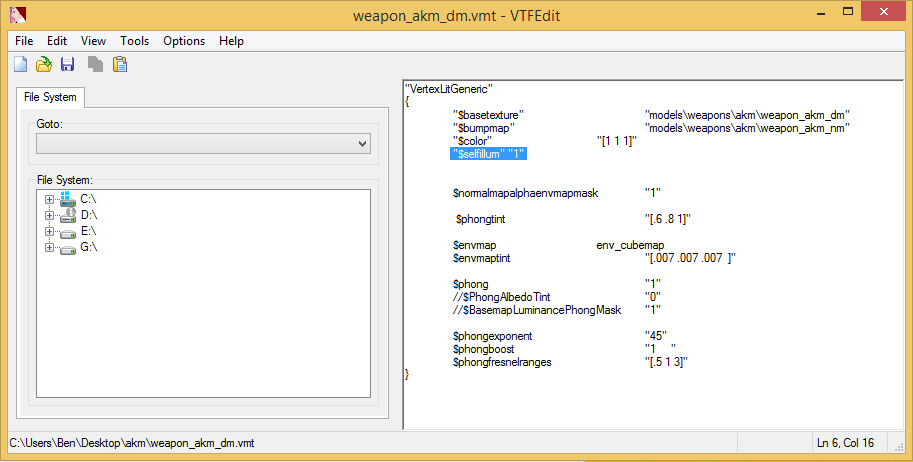The height and width of the screenshot is (462, 913).
Task: Click the $phong parameter text
Action: (x=470, y=284)
